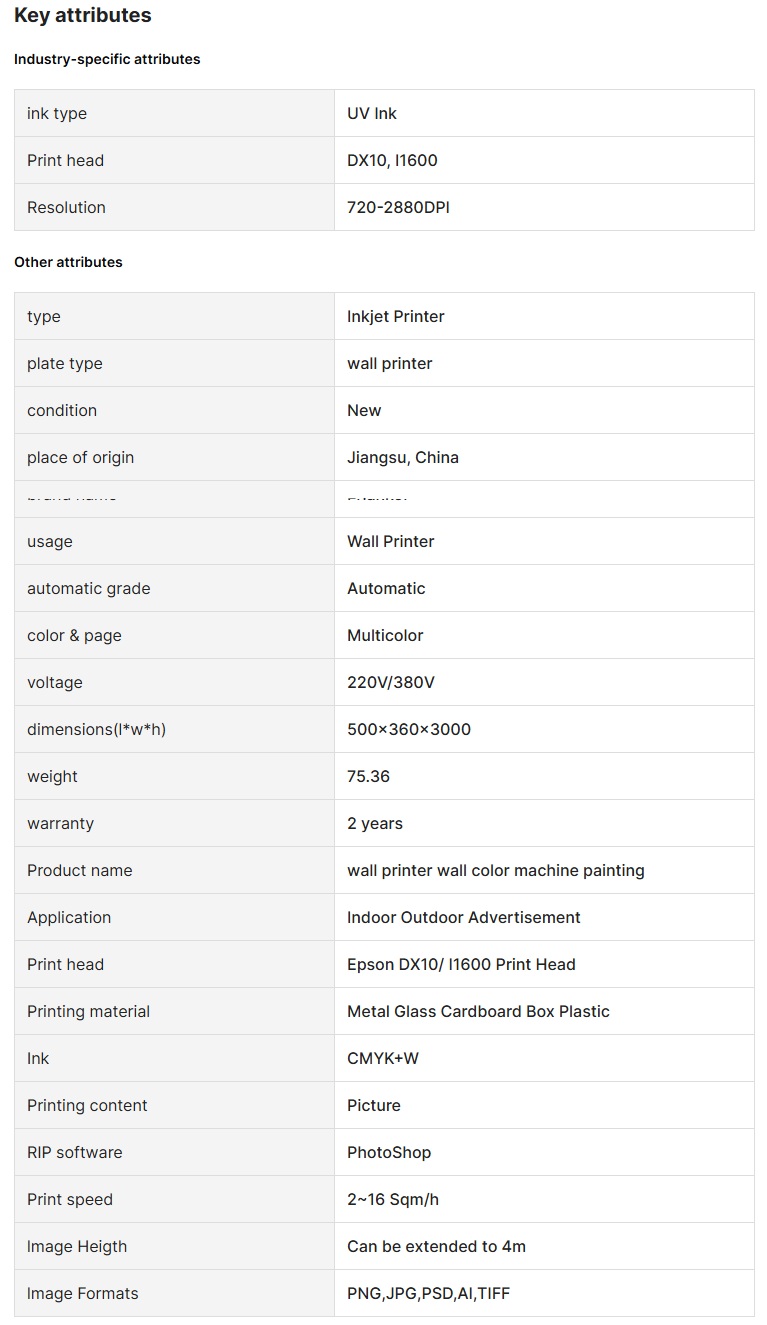Select the "Product name" row label
This screenshot has height=1325, width=767.
coord(79,871)
